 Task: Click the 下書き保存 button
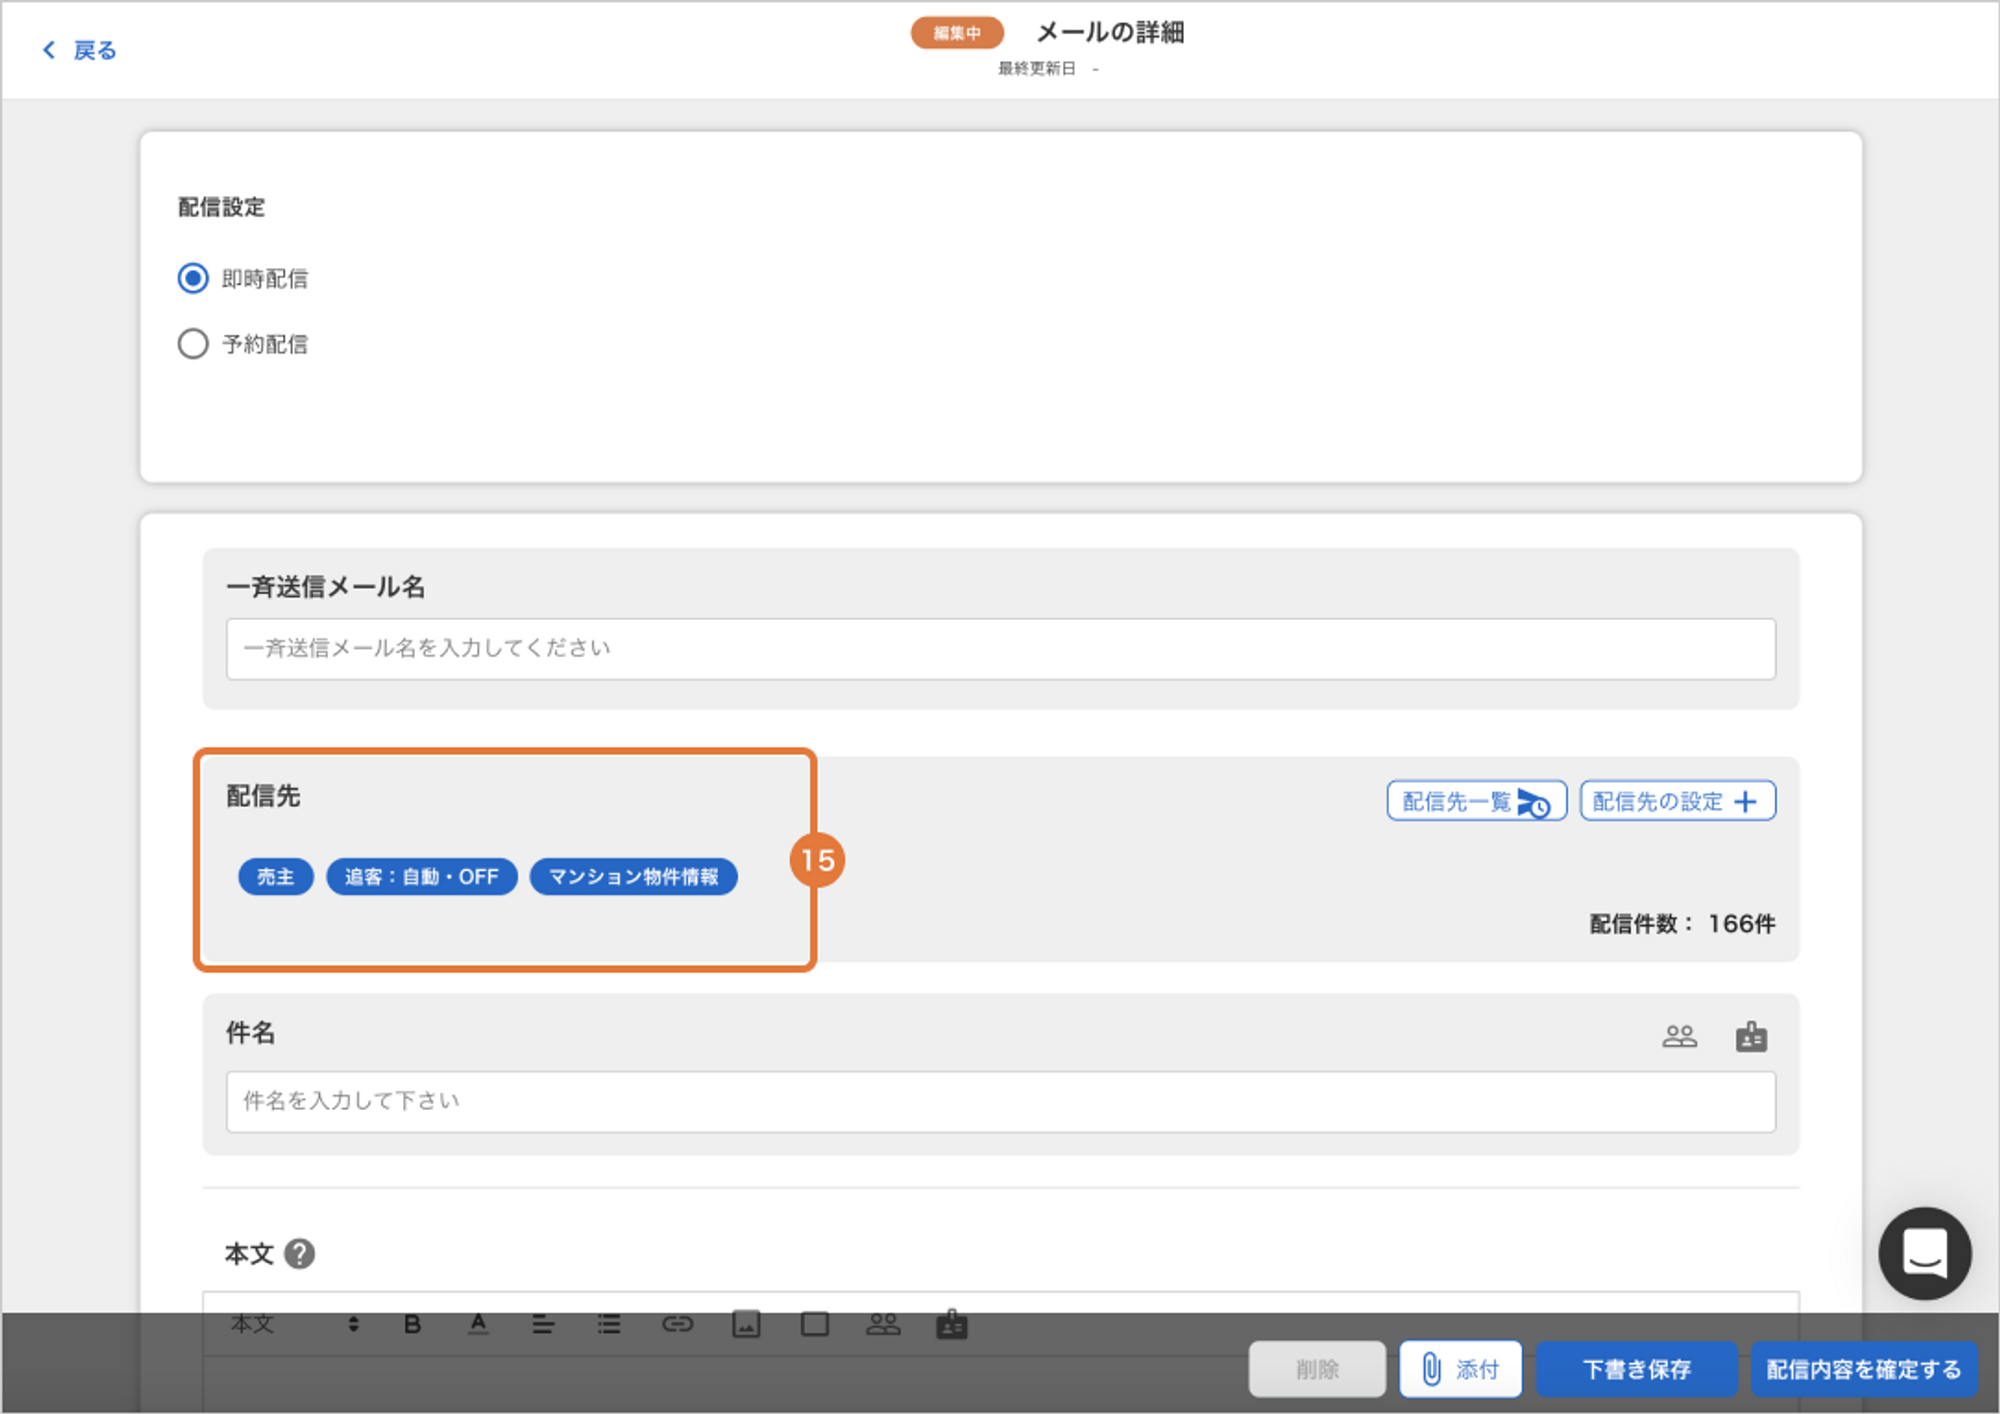point(1636,1369)
